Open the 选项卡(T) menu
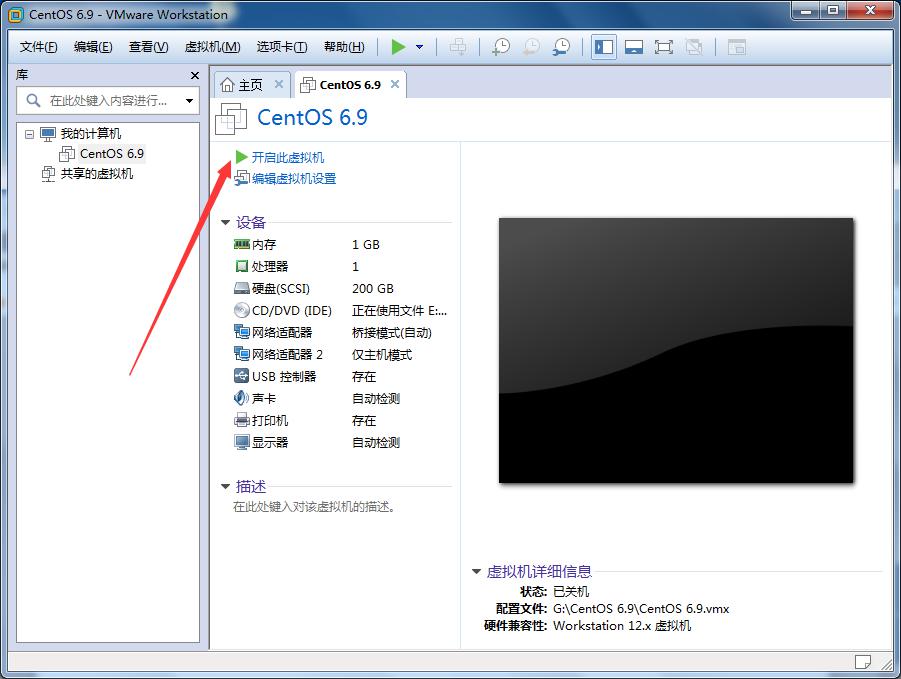The width and height of the screenshot is (901, 679). 282,47
